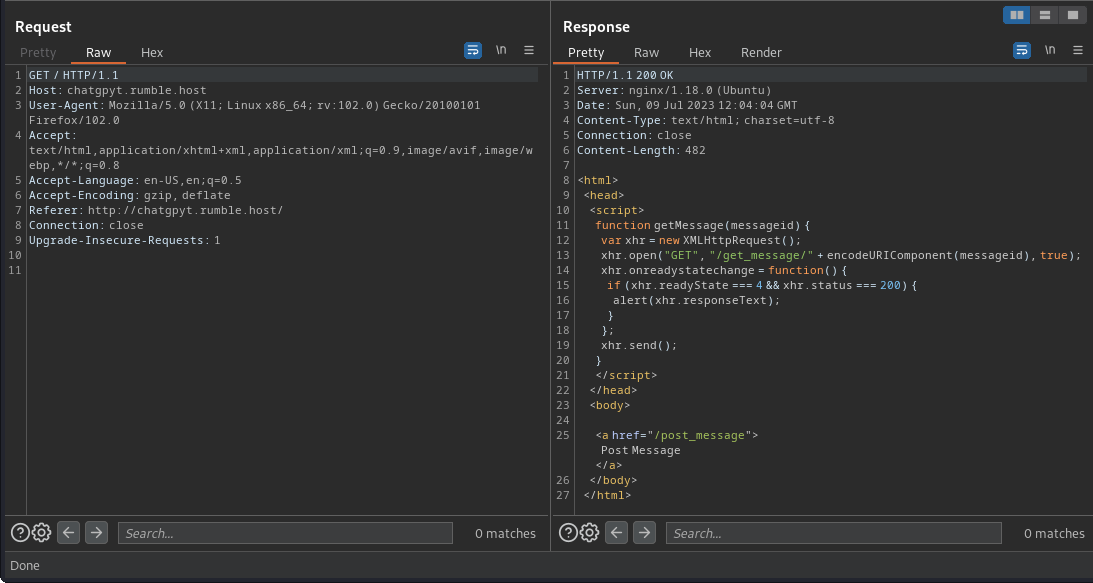Switch to top-bottom split layout

pos(1045,15)
